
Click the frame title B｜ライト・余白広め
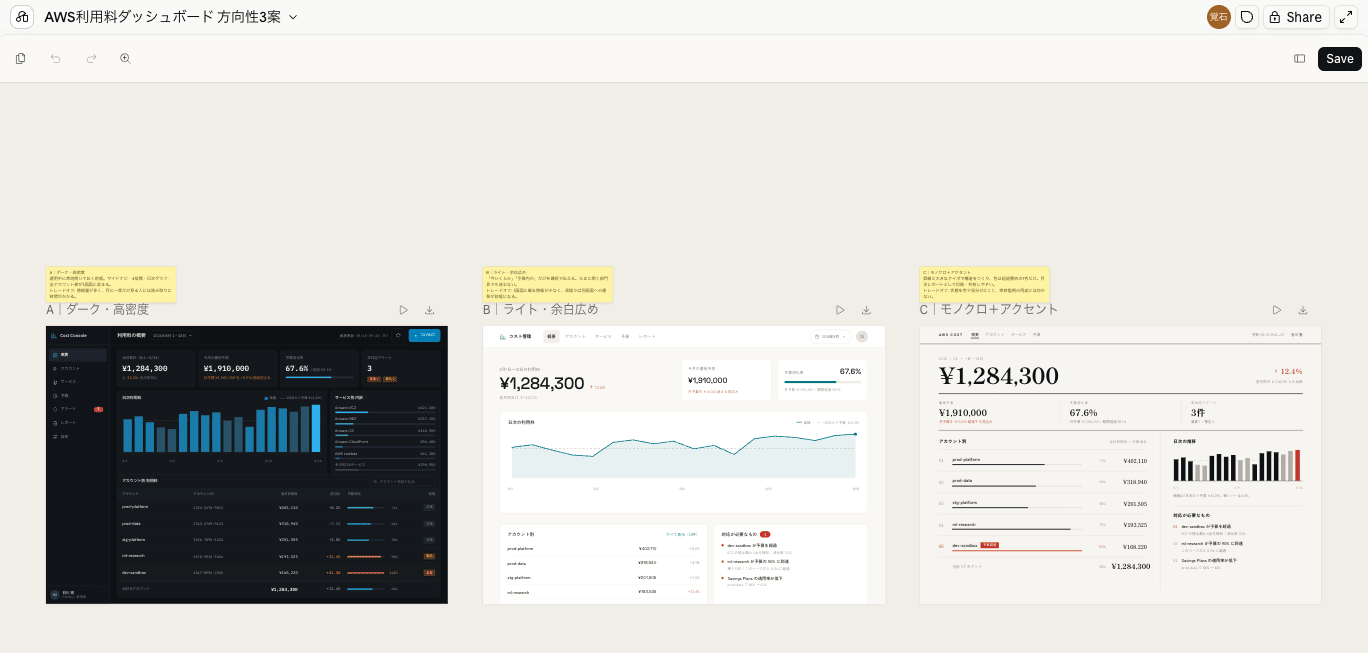click(541, 310)
